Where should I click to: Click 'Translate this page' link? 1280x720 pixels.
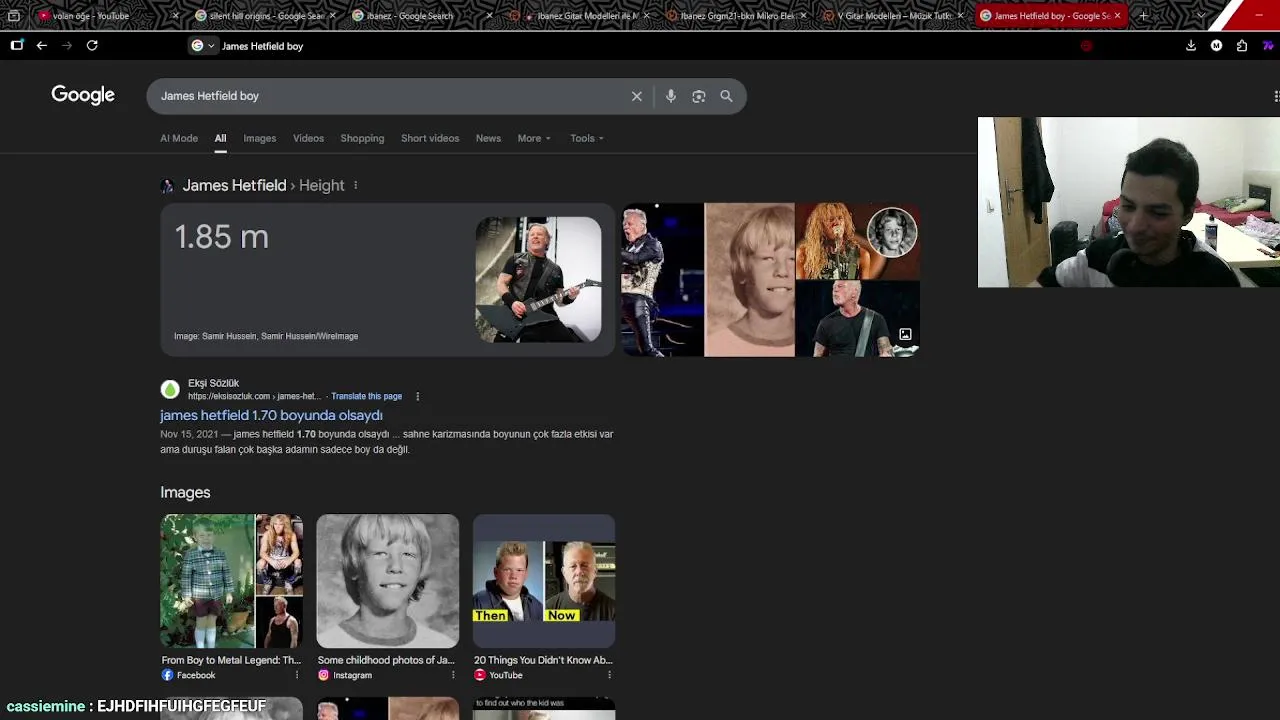pyautogui.click(x=366, y=396)
